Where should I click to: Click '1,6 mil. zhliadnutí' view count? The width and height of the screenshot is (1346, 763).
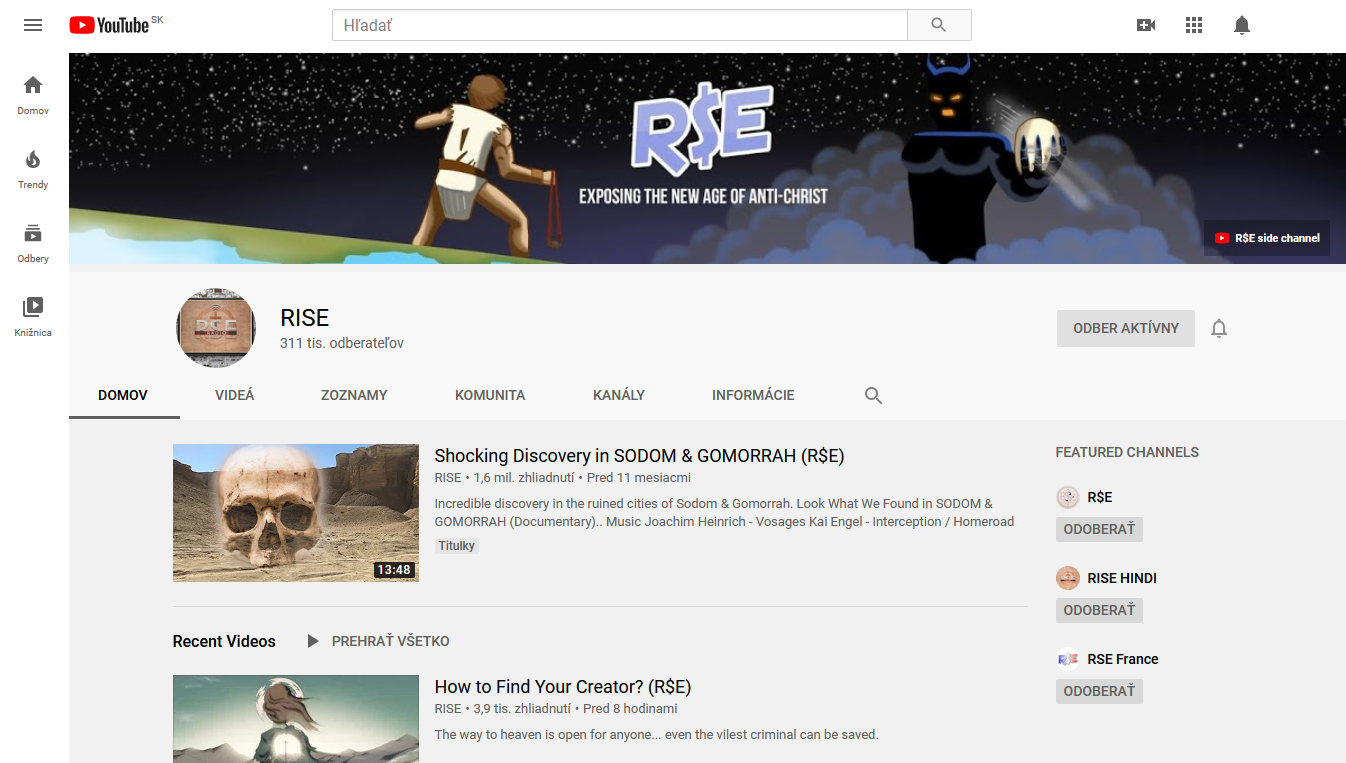pyautogui.click(x=524, y=478)
